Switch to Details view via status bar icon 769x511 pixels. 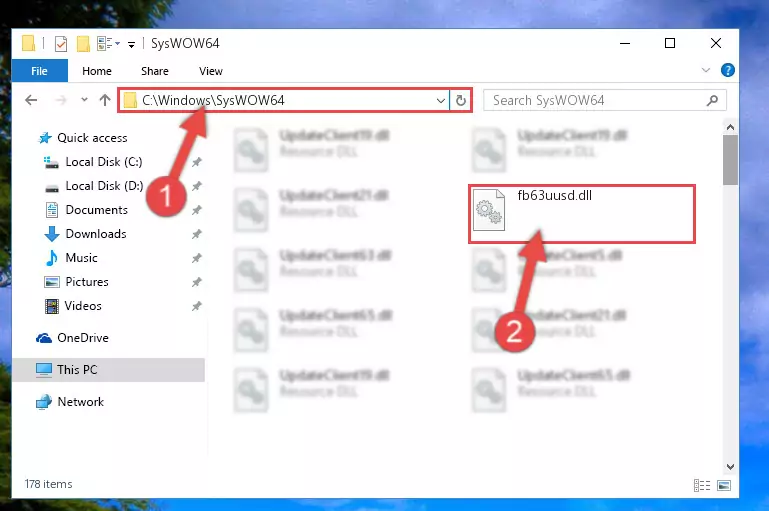702,485
